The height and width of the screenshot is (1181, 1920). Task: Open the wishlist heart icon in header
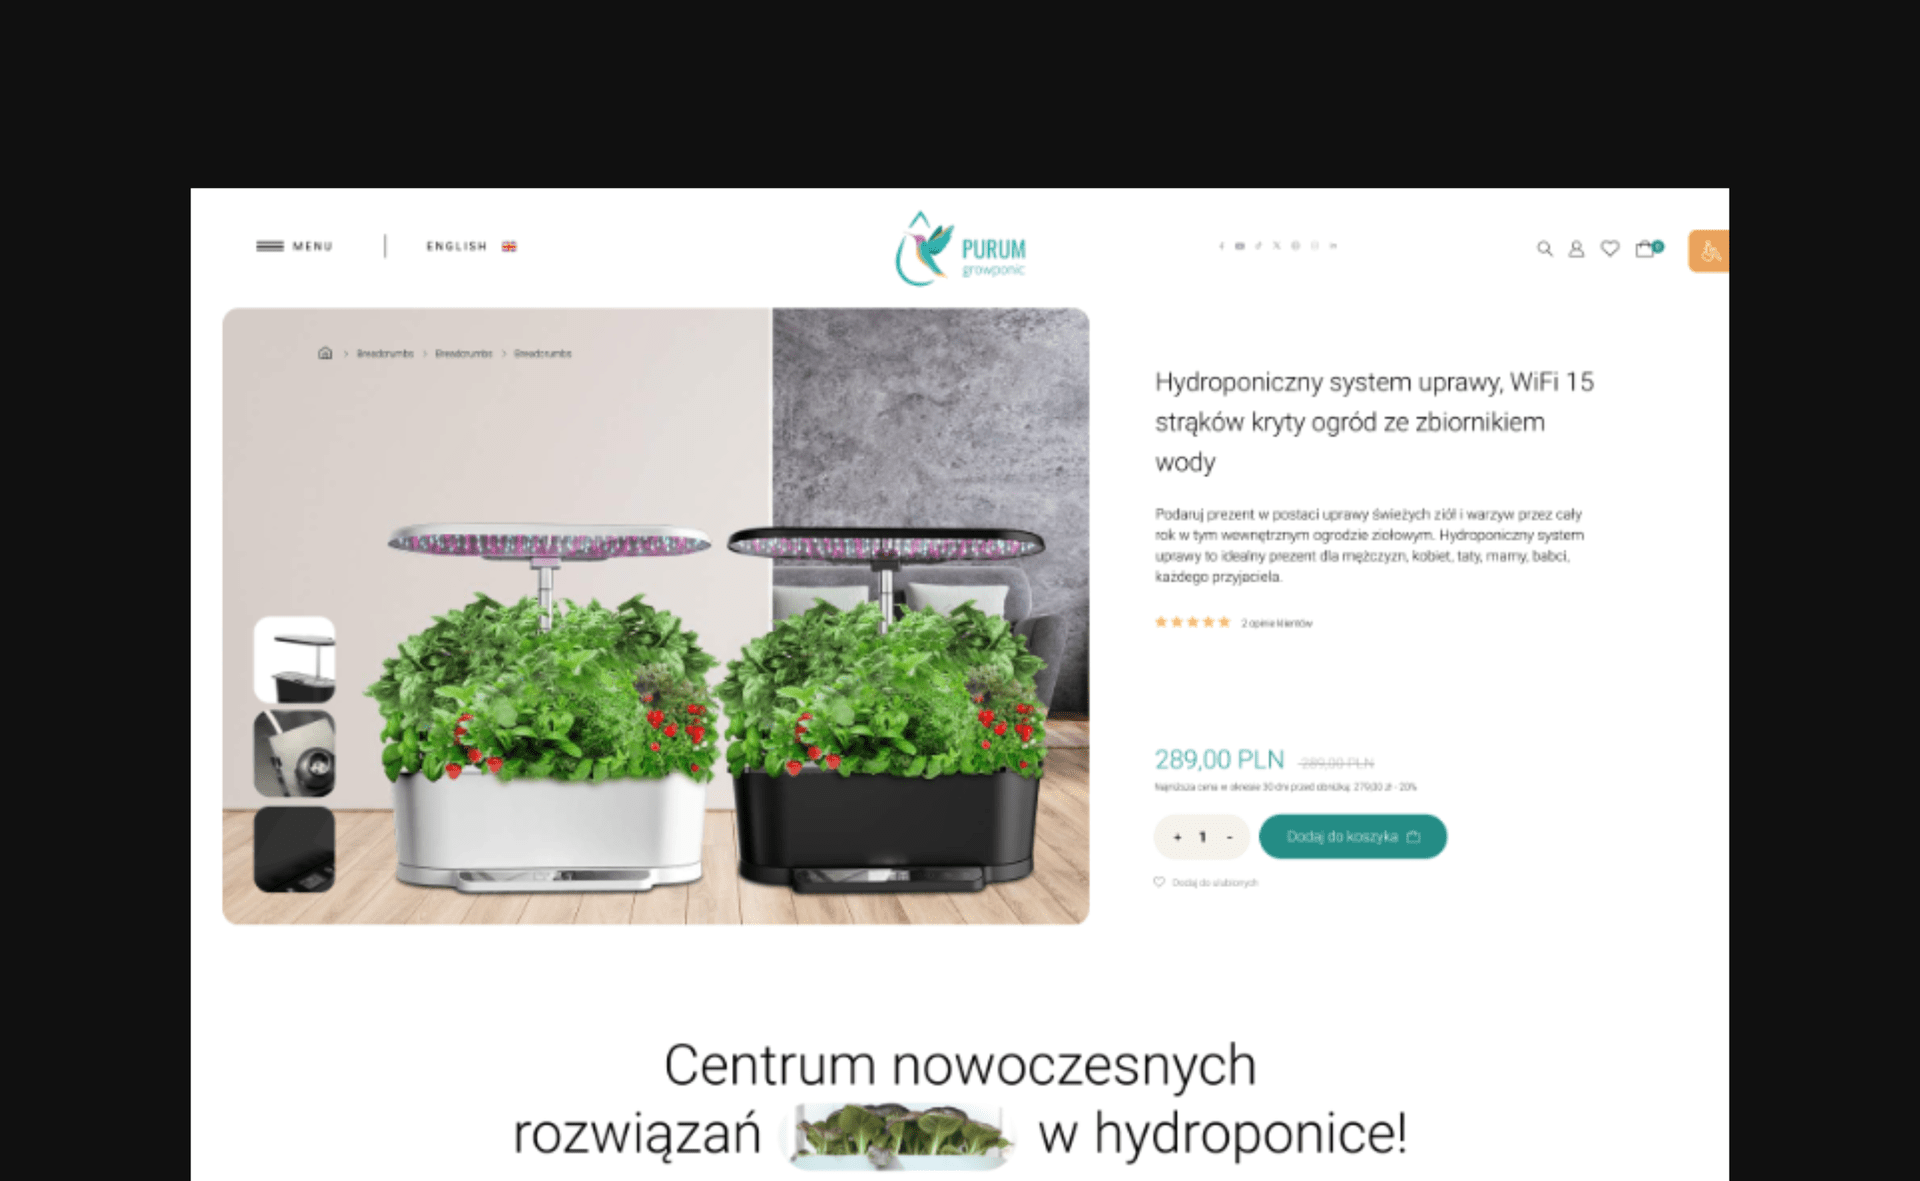tap(1609, 249)
